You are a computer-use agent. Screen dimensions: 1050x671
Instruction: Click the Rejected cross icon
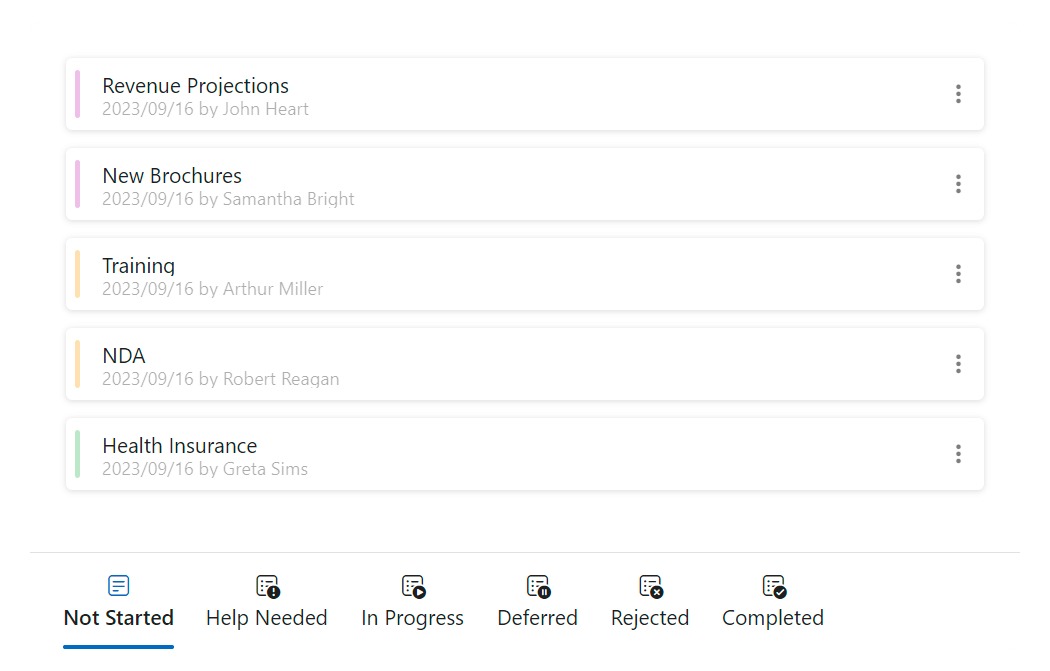point(650,586)
